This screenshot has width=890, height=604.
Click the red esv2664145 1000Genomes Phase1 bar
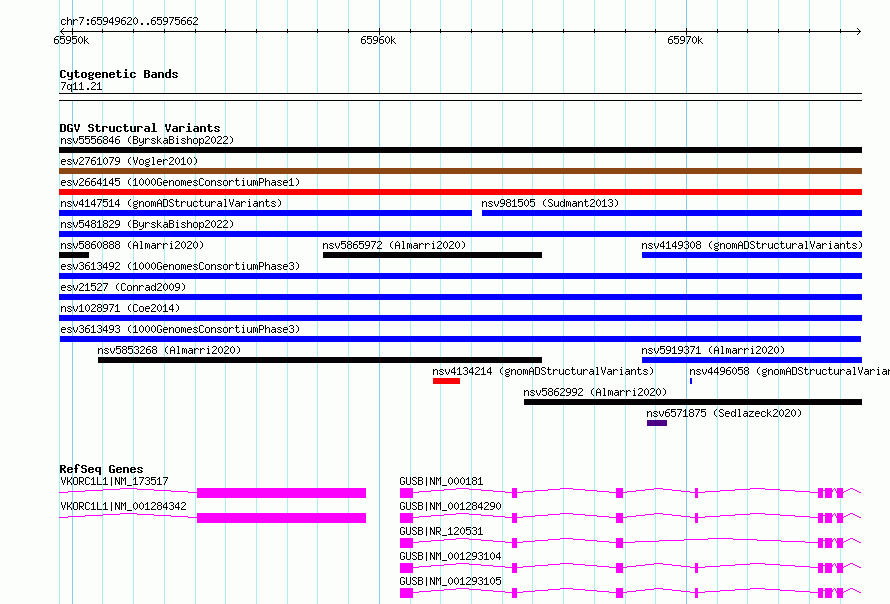(460, 192)
